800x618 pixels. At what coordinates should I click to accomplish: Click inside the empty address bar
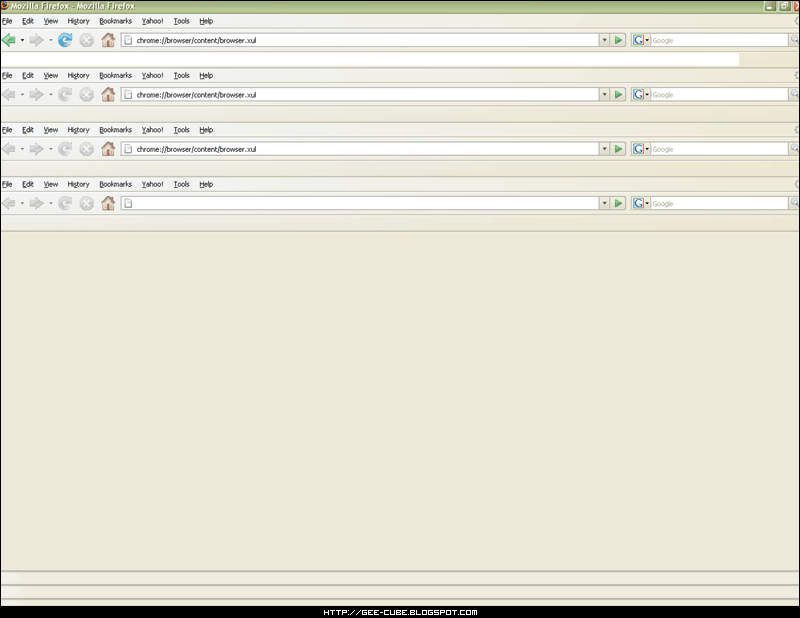pyautogui.click(x=360, y=203)
